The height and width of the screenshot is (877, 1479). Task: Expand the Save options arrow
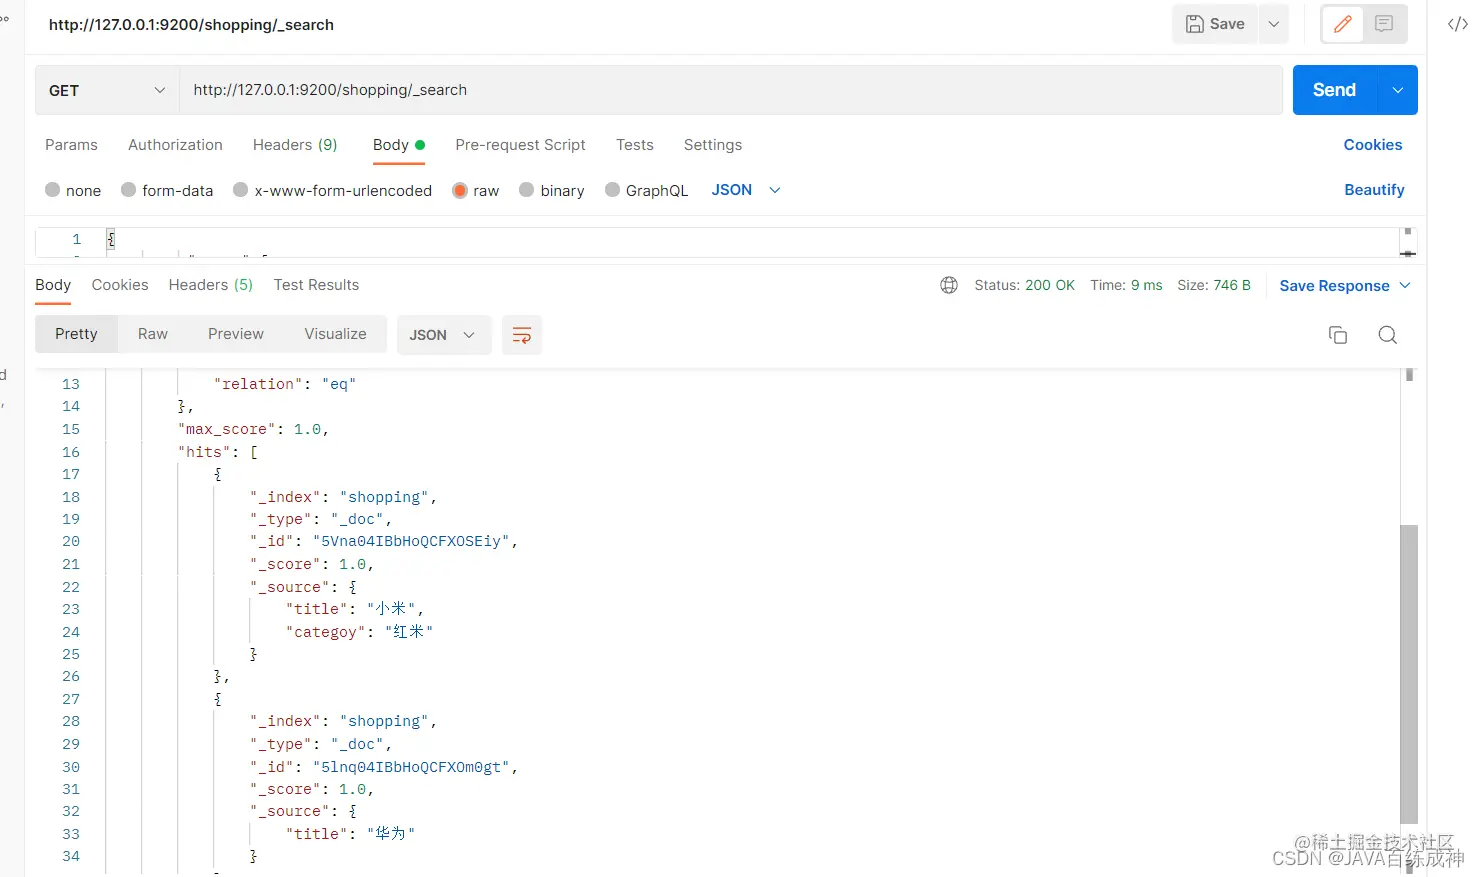click(1274, 24)
